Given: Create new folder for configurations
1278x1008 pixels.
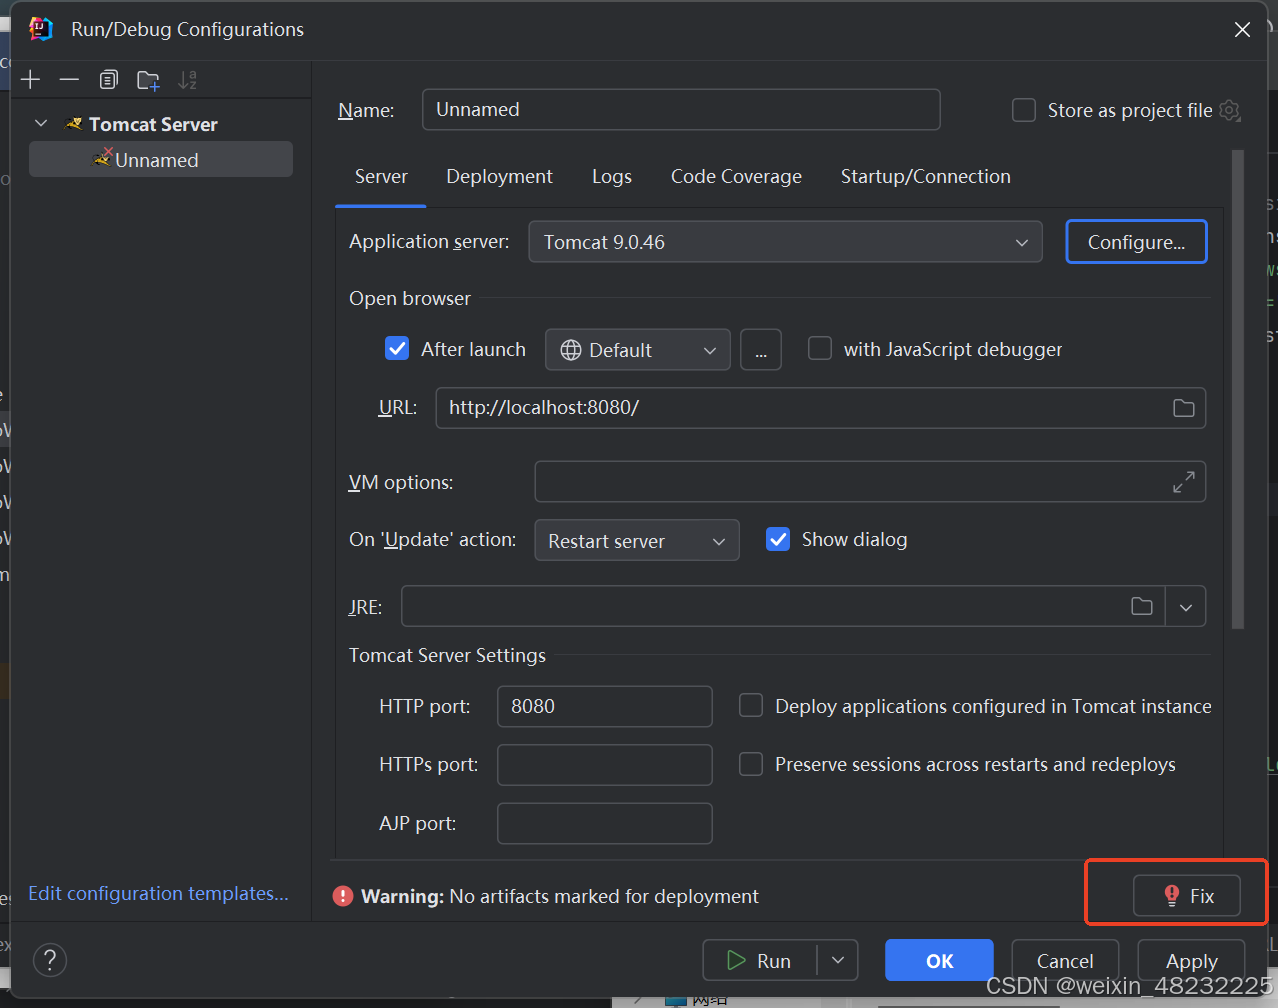Looking at the screenshot, I should 148,80.
